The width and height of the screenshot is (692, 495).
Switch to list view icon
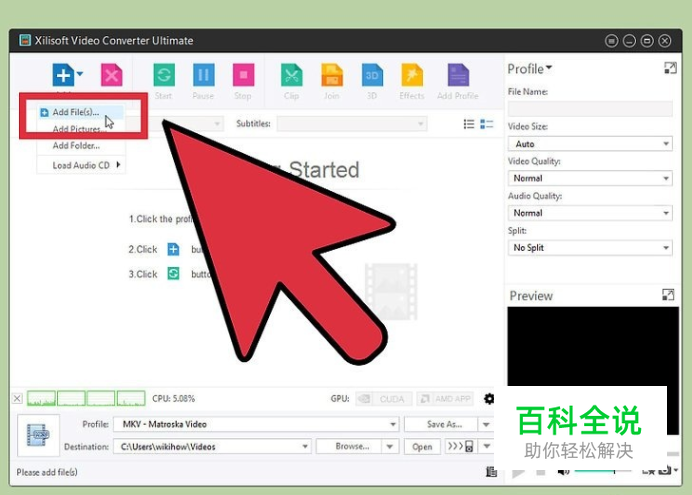point(469,124)
